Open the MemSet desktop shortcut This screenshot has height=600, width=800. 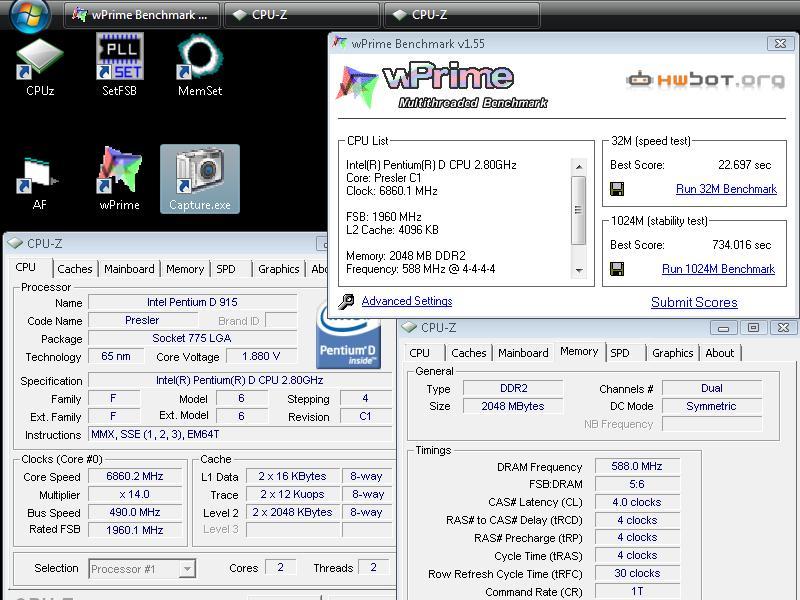pyautogui.click(x=199, y=65)
